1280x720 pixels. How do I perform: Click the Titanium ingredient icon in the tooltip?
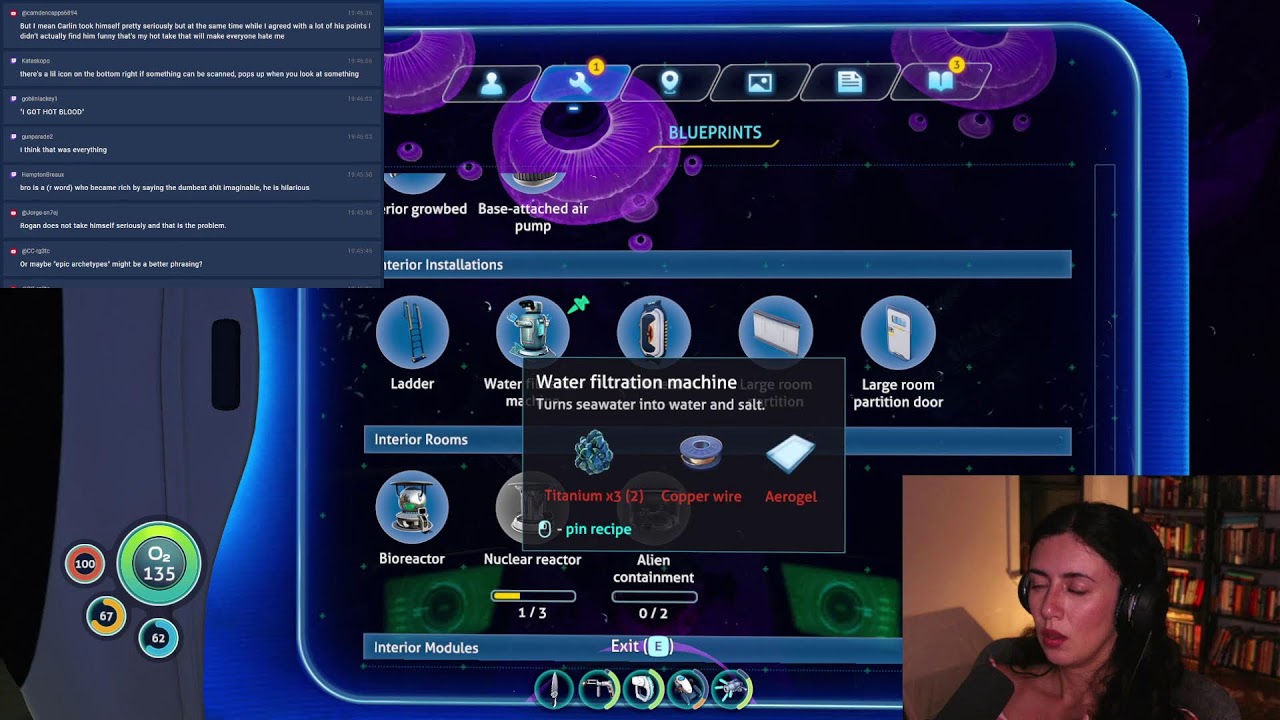pos(594,453)
